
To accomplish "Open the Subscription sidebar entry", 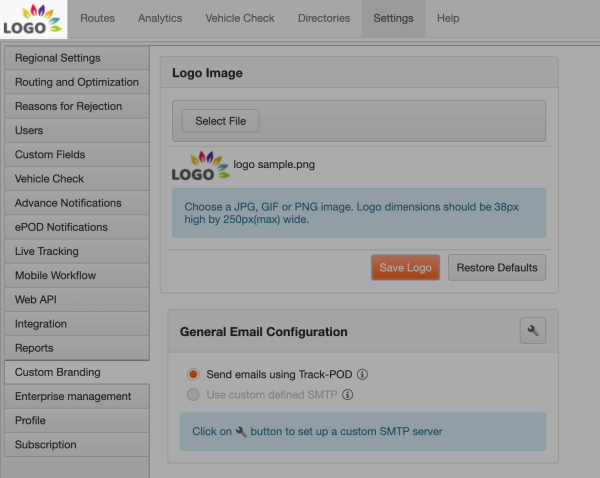I will coord(77,445).
